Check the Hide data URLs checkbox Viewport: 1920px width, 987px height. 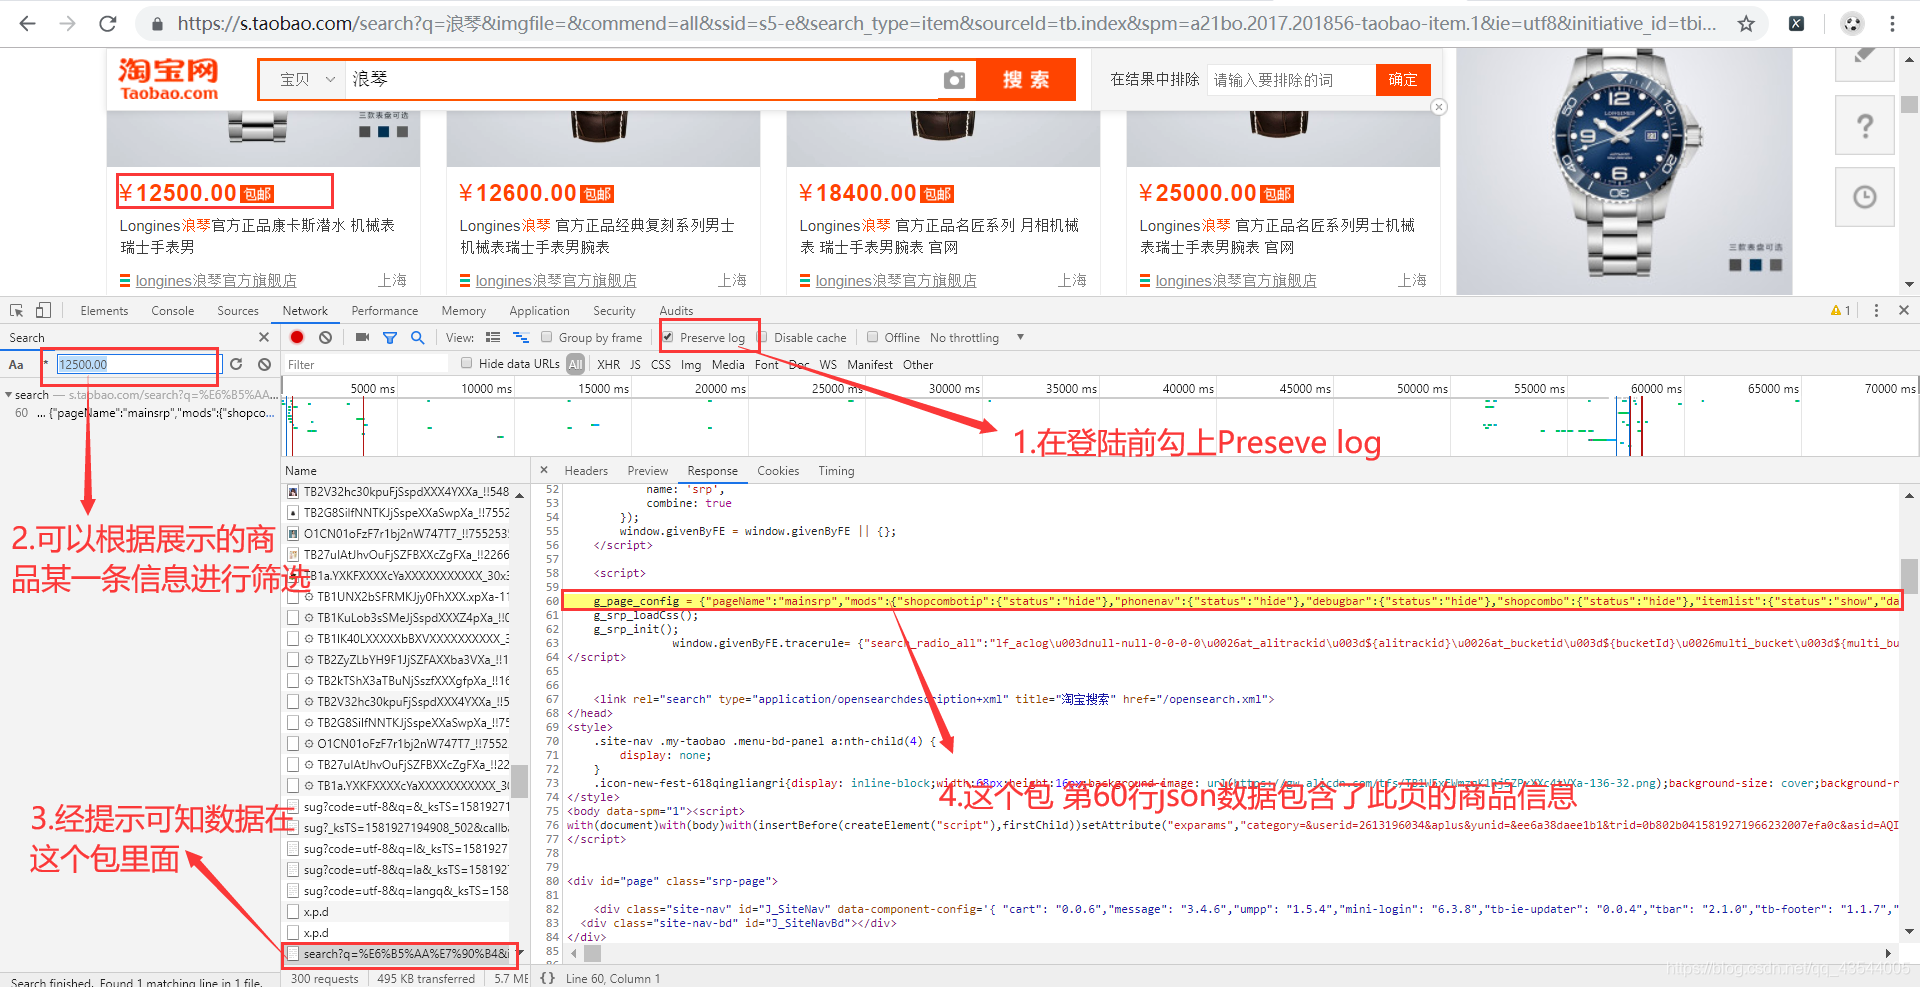pyautogui.click(x=466, y=363)
